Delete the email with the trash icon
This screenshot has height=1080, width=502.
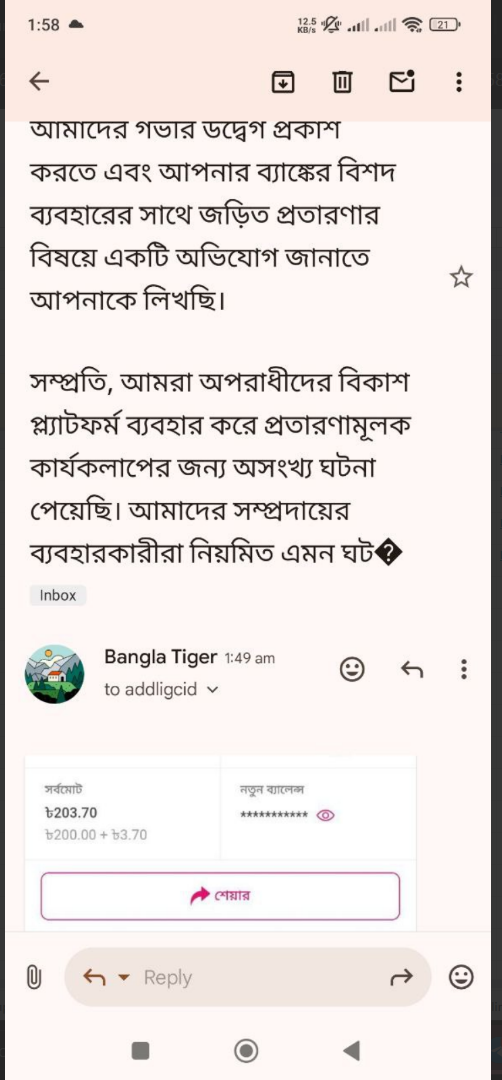coord(342,82)
